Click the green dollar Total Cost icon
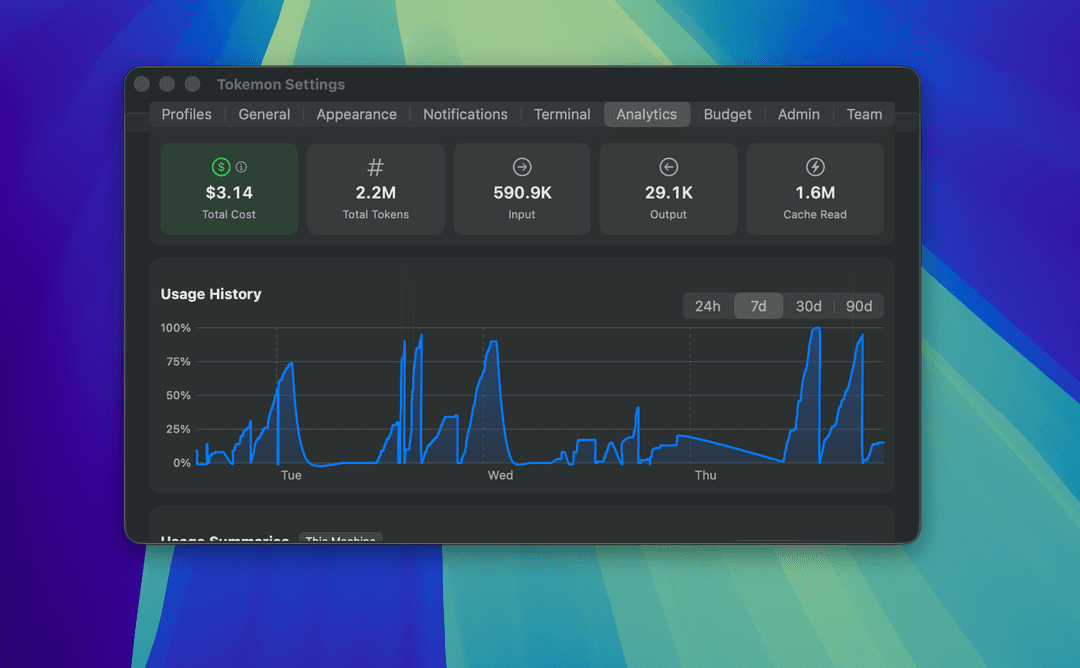The height and width of the screenshot is (668, 1080). pos(219,166)
